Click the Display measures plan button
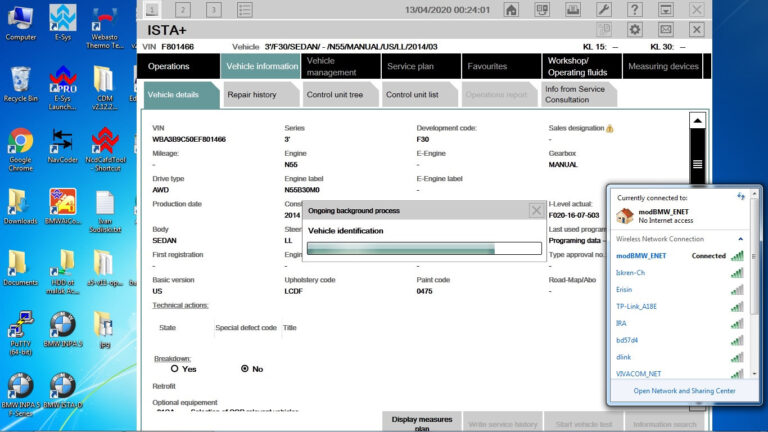This screenshot has width=768, height=432. (422, 422)
